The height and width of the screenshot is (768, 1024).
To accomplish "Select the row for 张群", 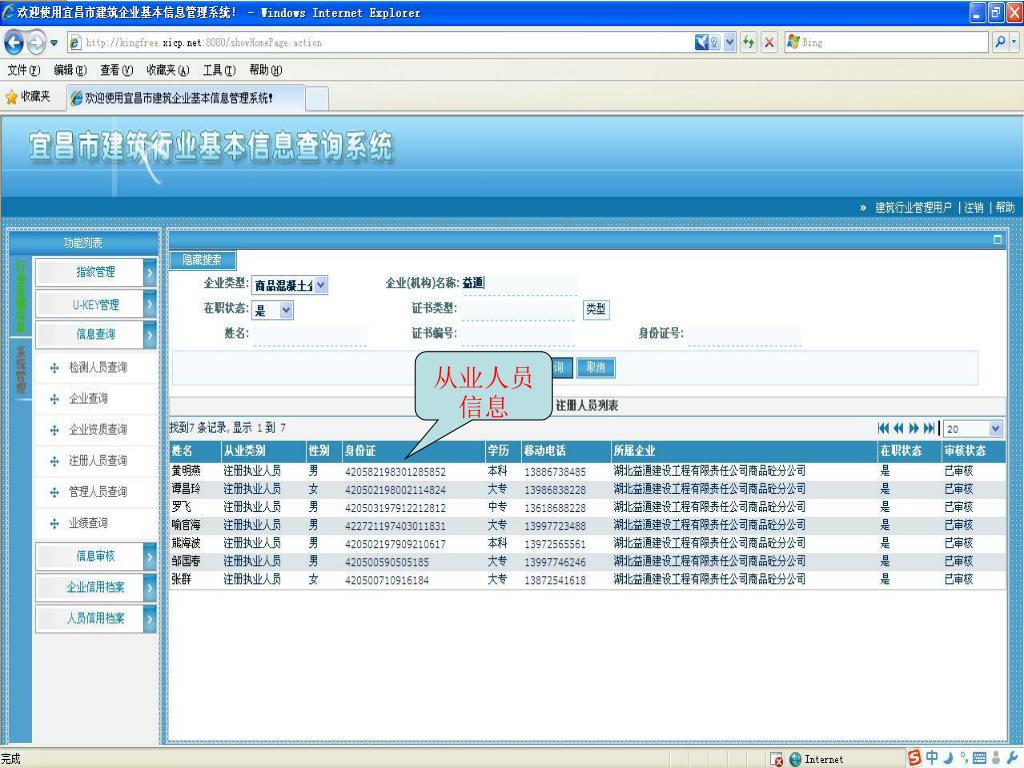I will 587,579.
